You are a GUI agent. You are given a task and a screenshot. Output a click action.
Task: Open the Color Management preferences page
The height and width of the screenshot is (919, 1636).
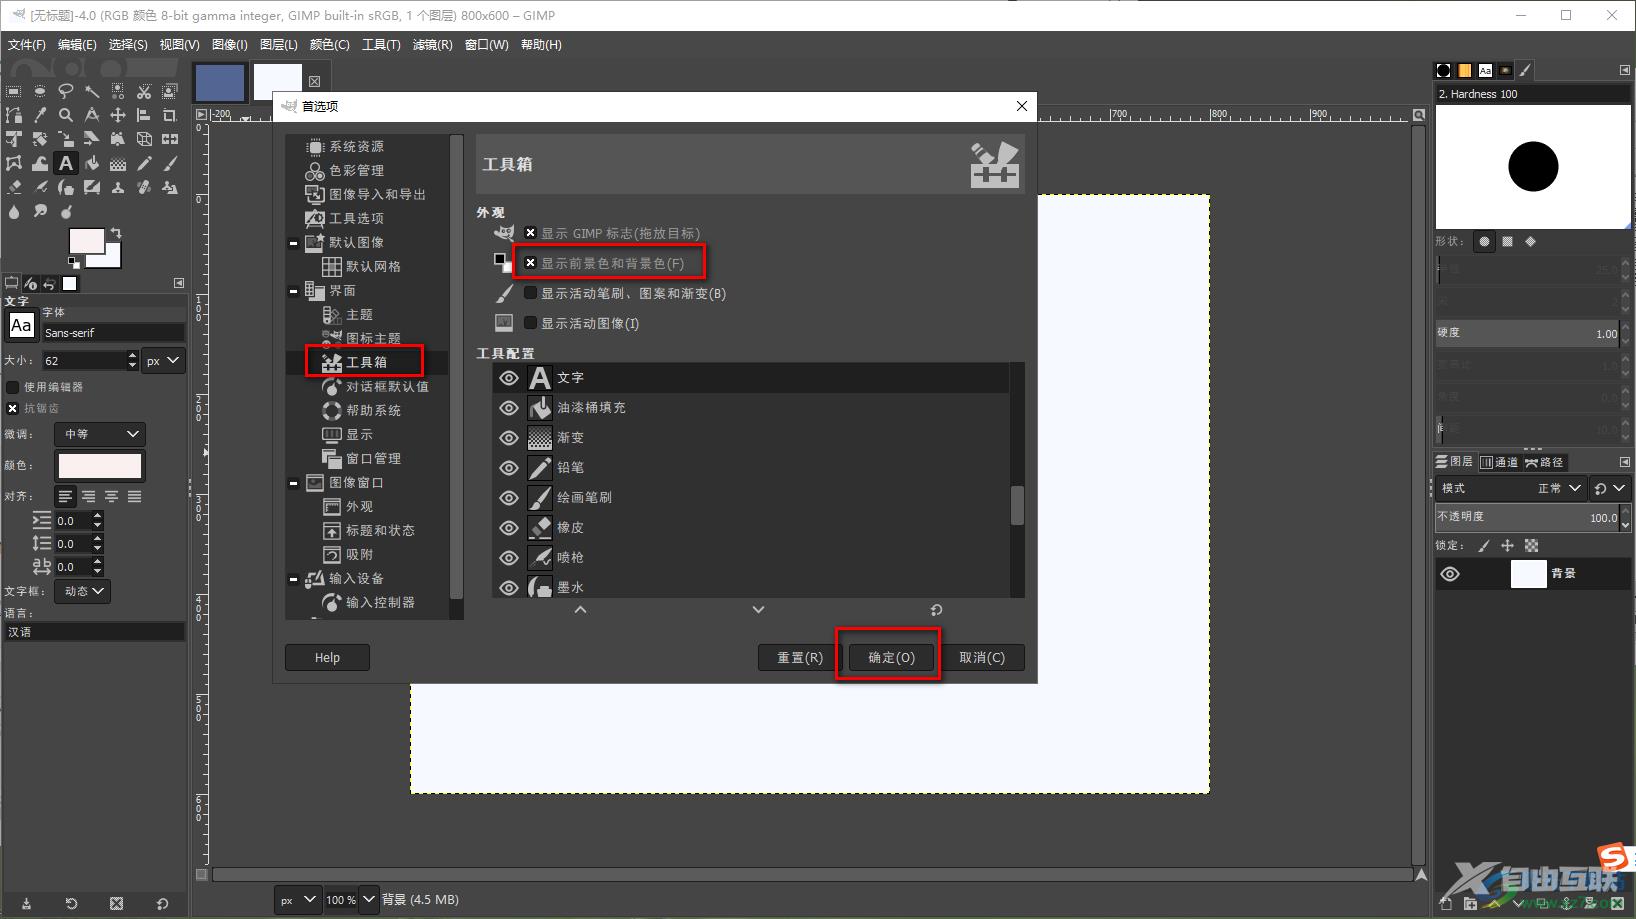pos(356,171)
